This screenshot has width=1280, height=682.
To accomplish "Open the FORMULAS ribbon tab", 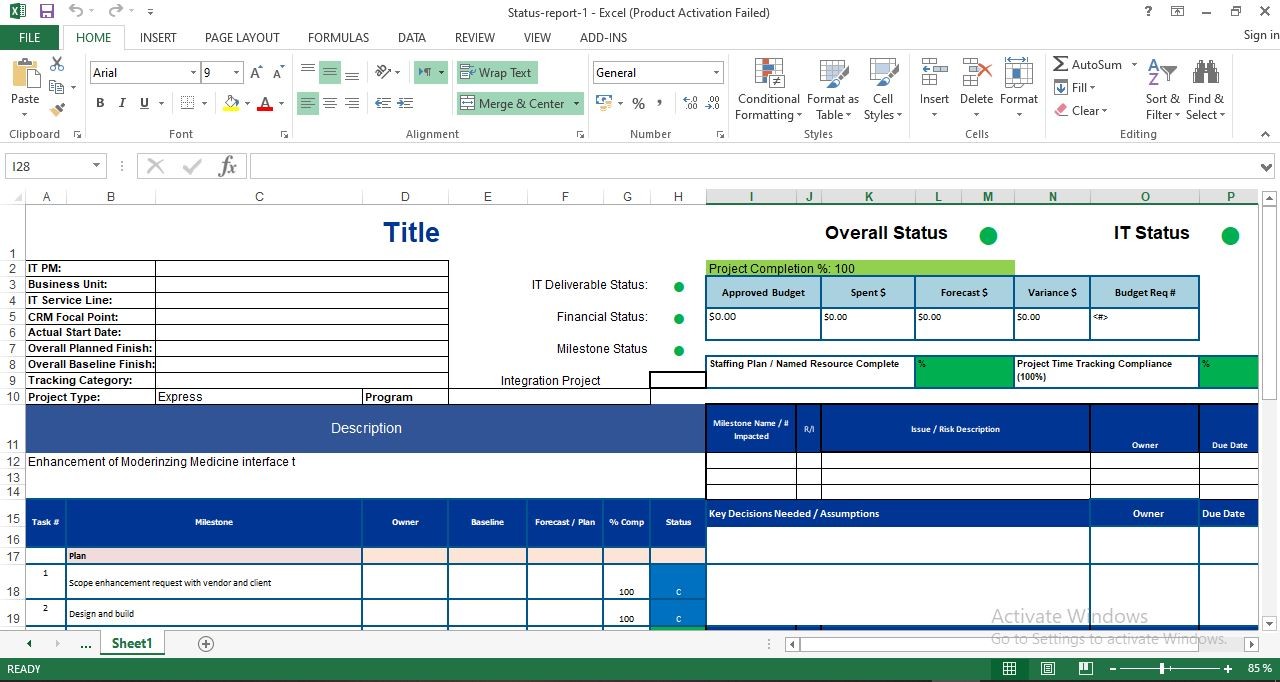I will click(338, 37).
